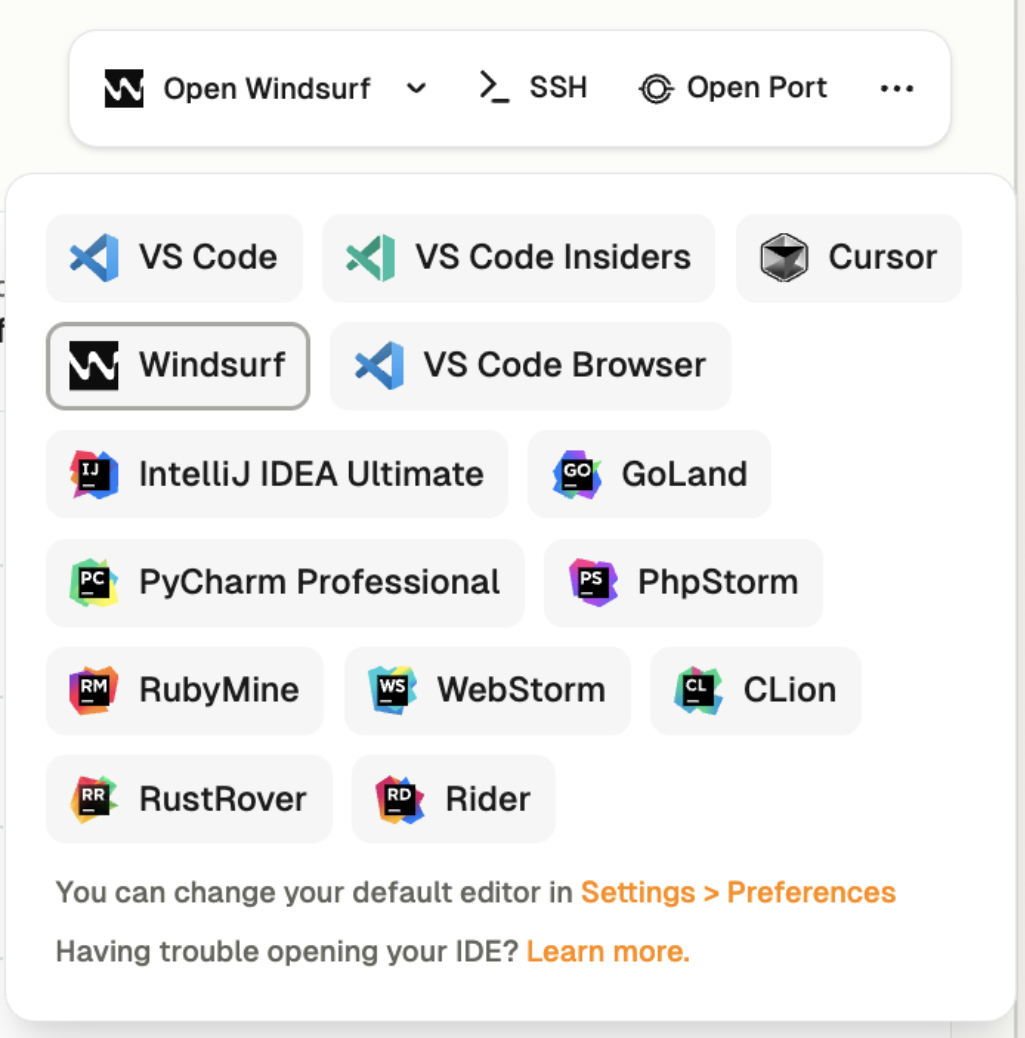Pick the PyCharm Professional icon
This screenshot has height=1038, width=1025.
pyautogui.click(x=94, y=583)
